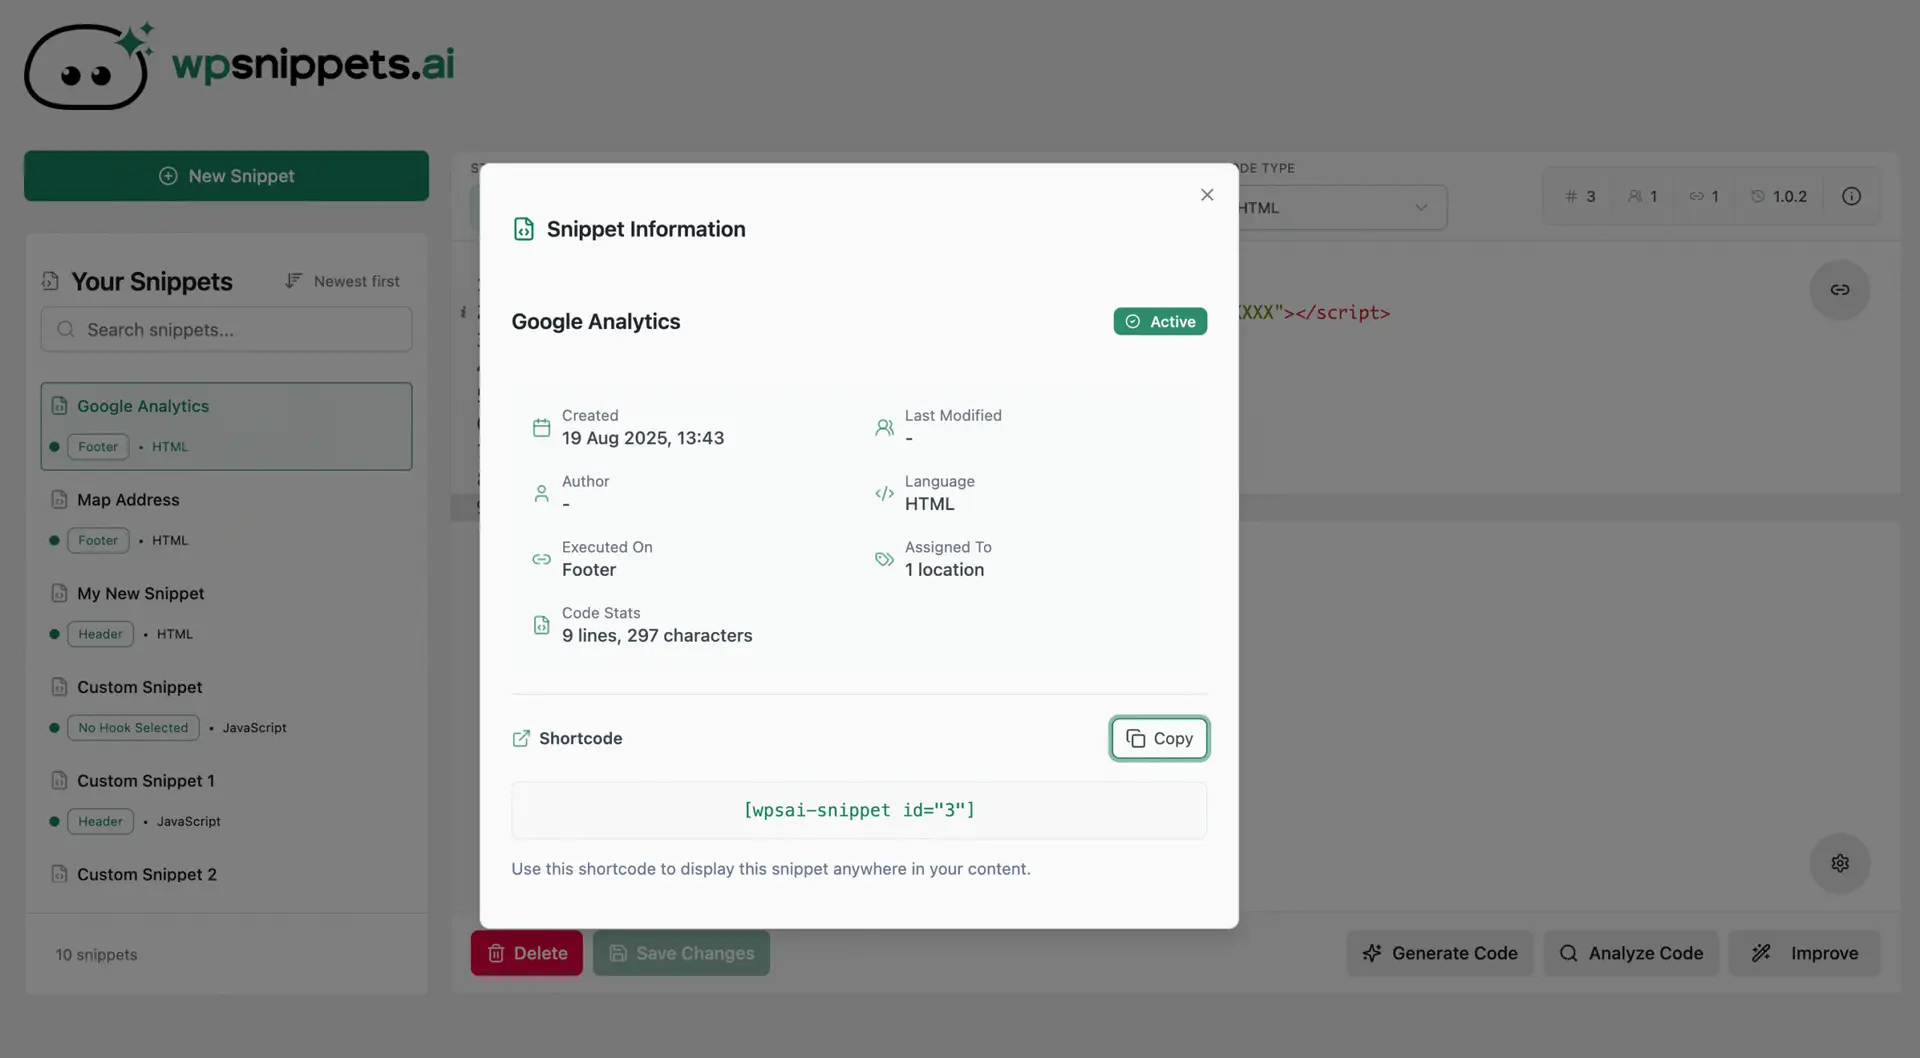Click the round link button in editor
The image size is (1920, 1058).
tap(1839, 290)
